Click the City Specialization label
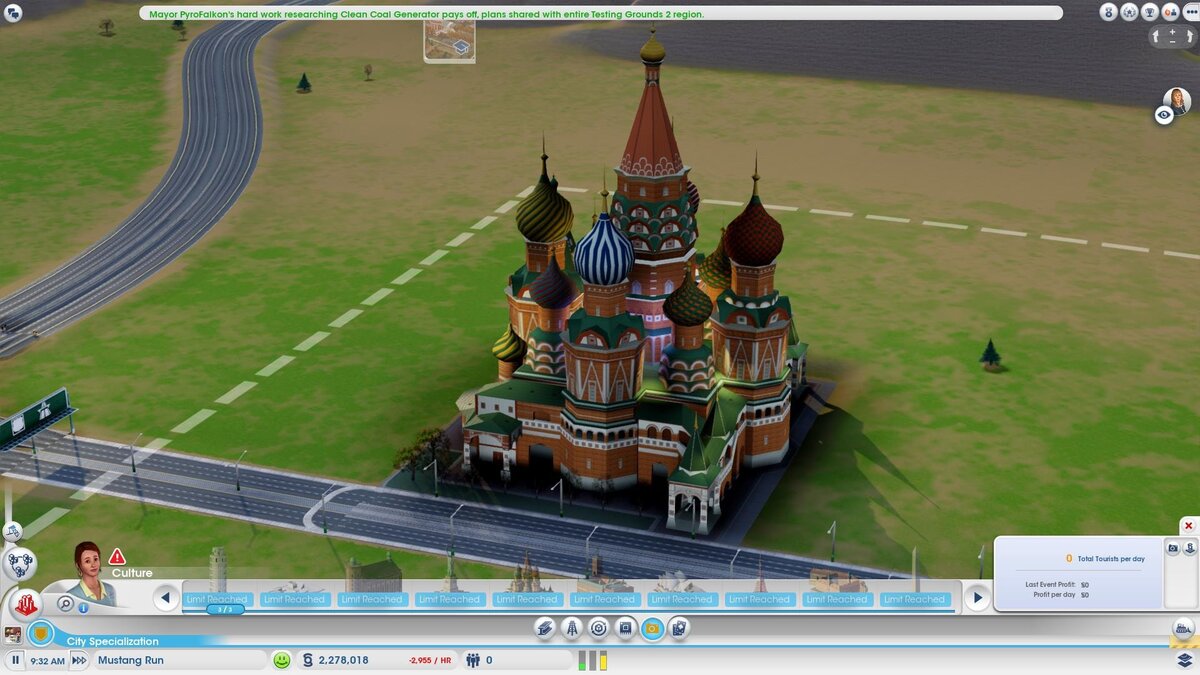 pyautogui.click(x=113, y=641)
